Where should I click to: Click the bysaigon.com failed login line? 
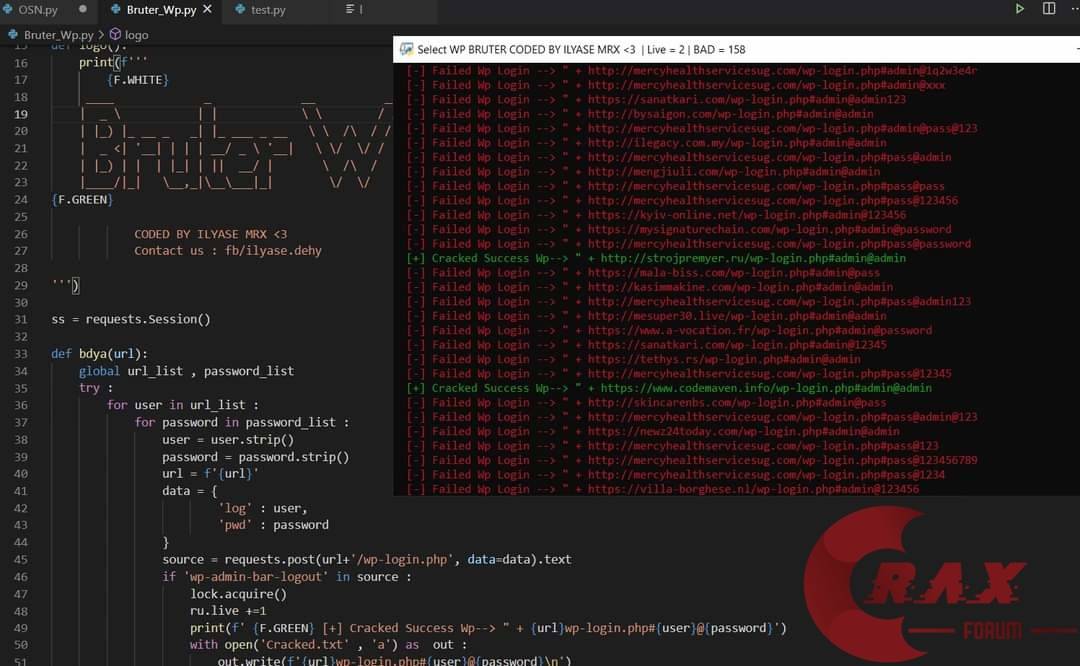click(640, 114)
